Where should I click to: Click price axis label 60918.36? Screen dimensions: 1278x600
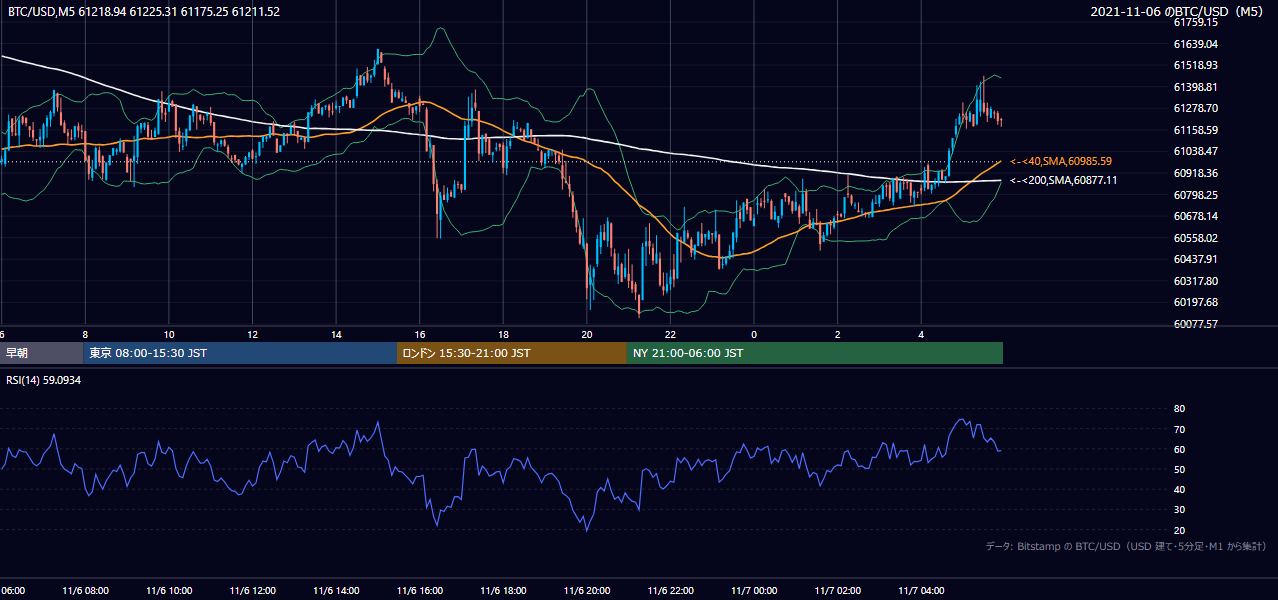click(1195, 173)
